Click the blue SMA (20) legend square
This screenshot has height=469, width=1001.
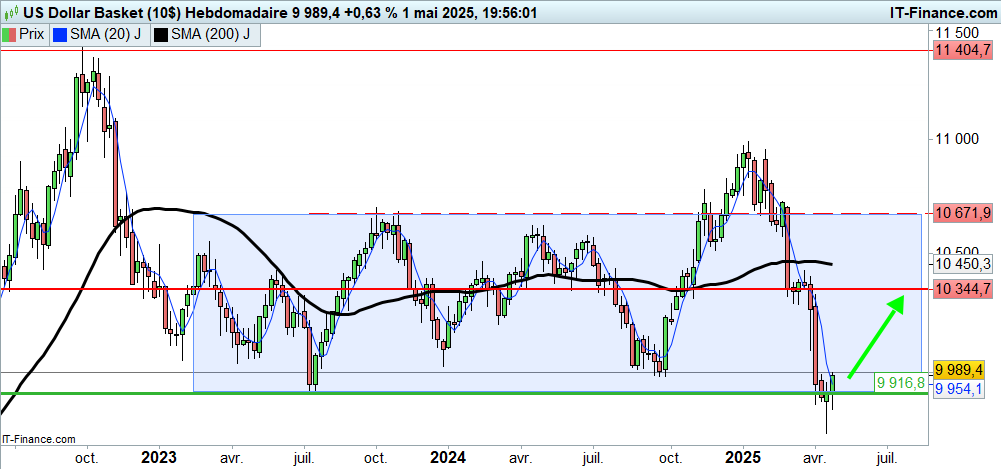click(x=60, y=34)
